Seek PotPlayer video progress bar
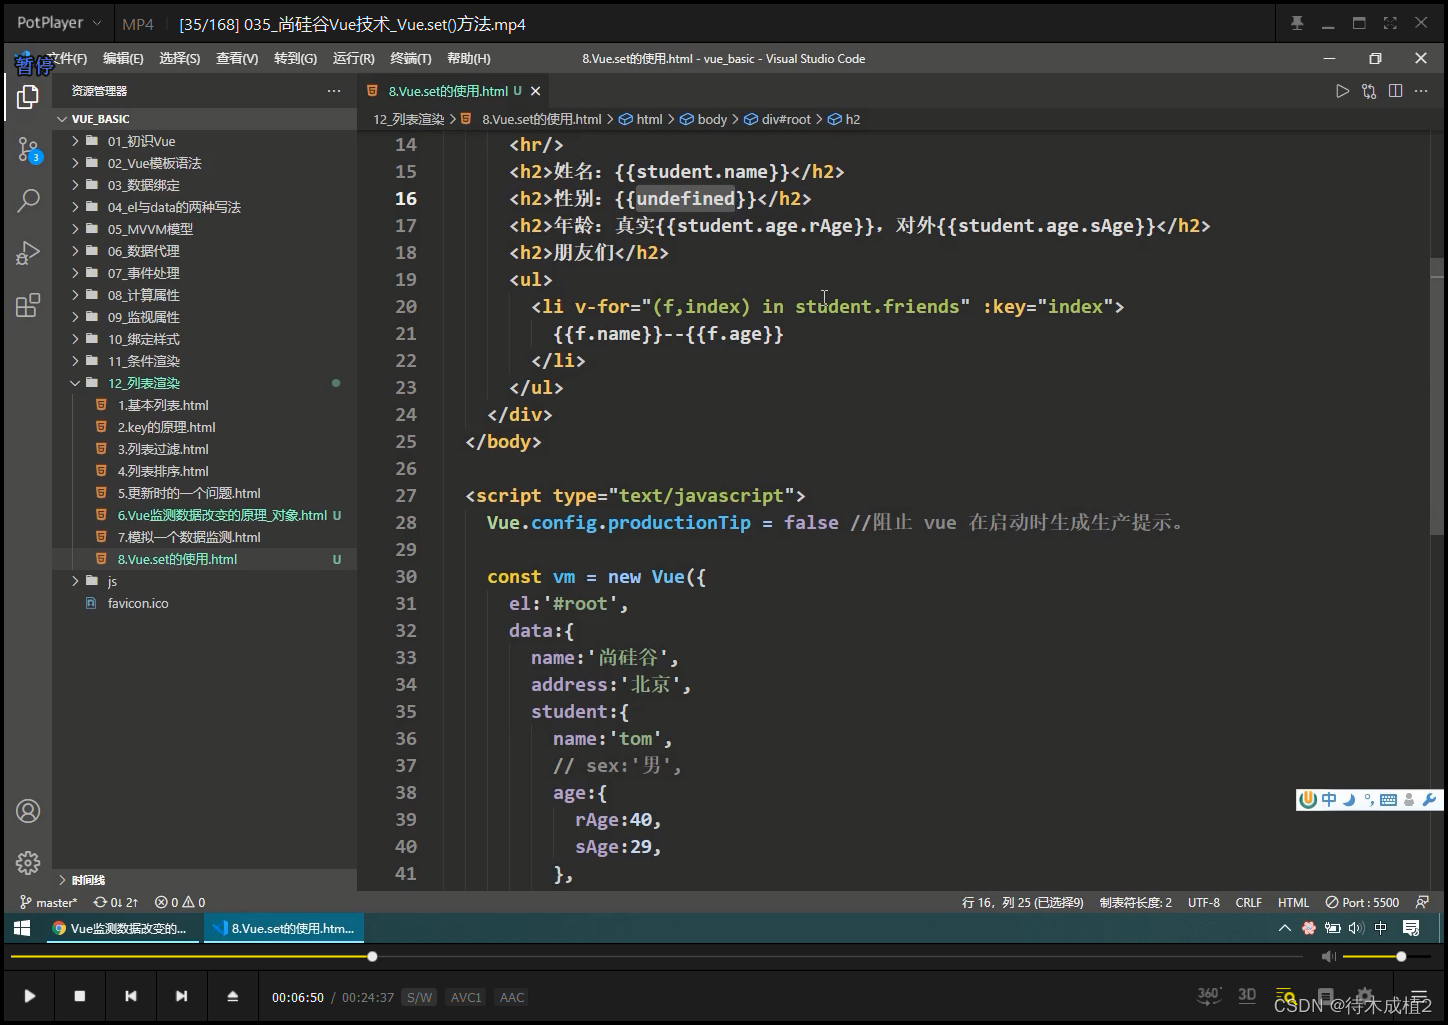Screen dimensions: 1448x1025 point(656,957)
